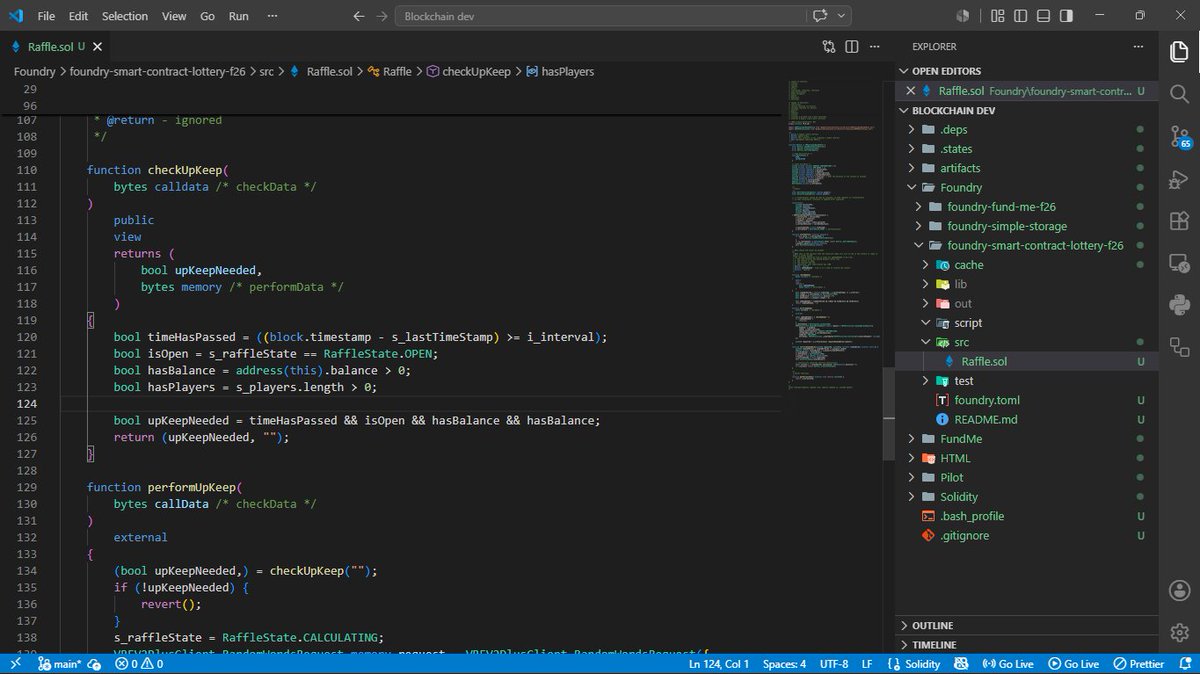
Task: Open the Search view in activity bar
Action: pos(1179,93)
